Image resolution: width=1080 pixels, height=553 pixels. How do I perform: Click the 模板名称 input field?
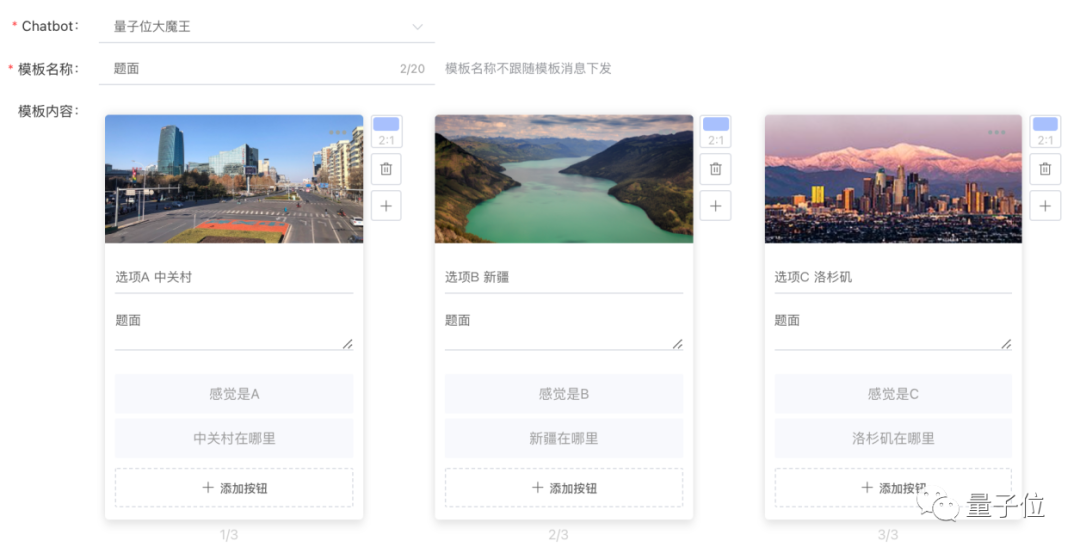(x=267, y=69)
